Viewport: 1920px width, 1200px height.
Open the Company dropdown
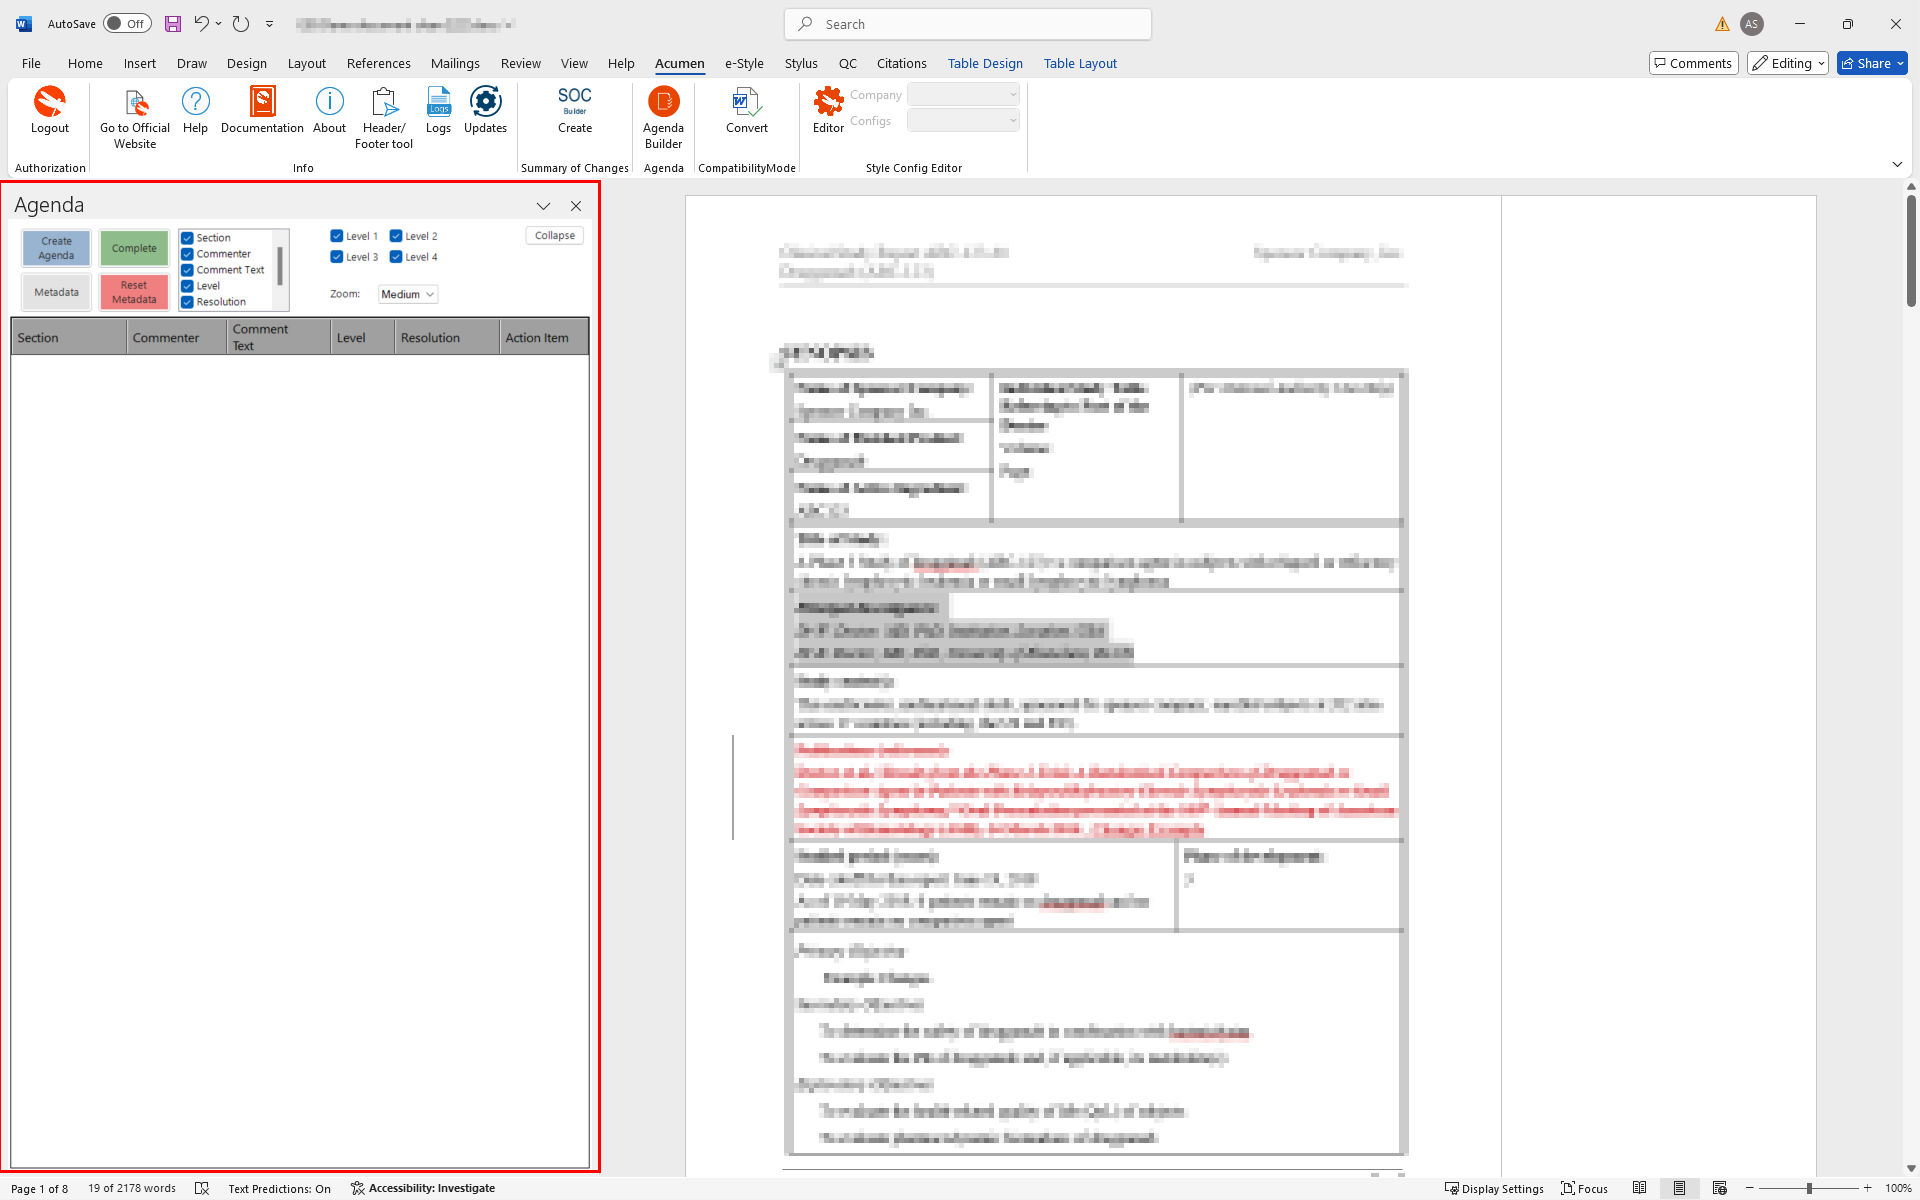coord(963,94)
